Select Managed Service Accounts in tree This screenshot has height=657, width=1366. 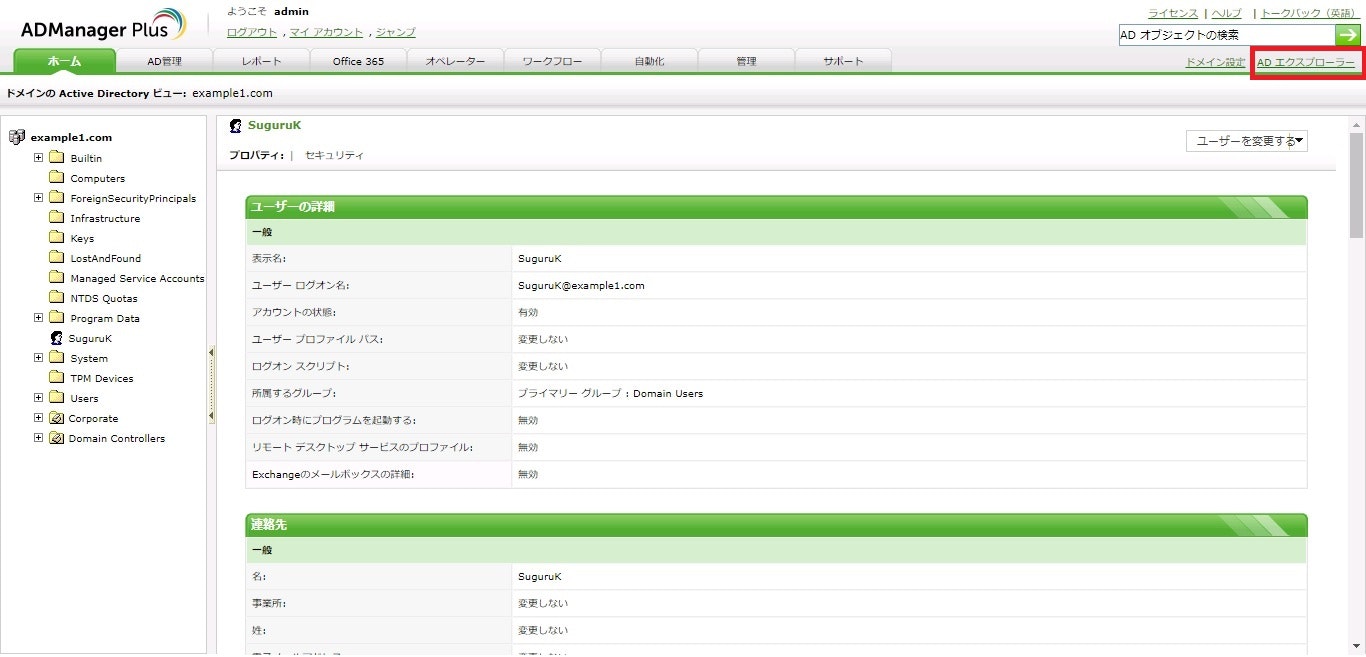tap(137, 278)
